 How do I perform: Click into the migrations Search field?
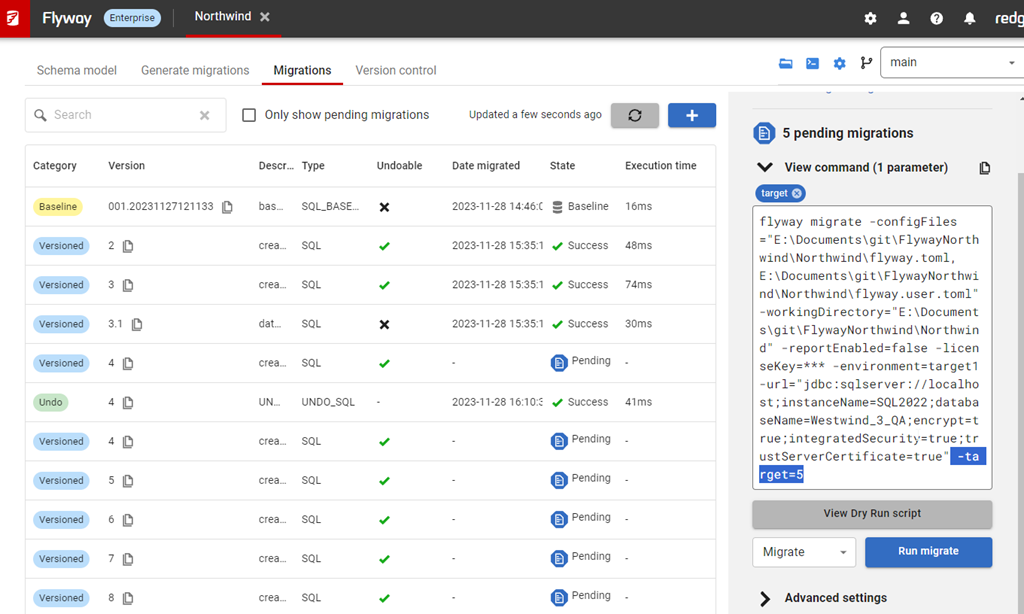(120, 115)
